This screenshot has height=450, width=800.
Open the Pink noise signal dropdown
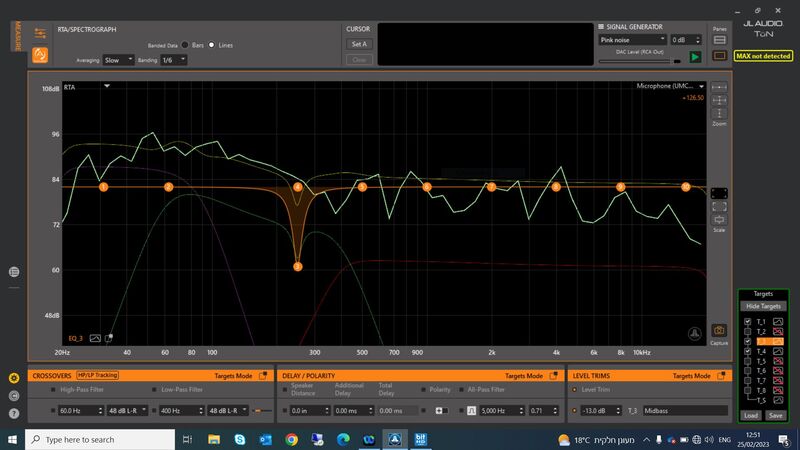[633, 40]
